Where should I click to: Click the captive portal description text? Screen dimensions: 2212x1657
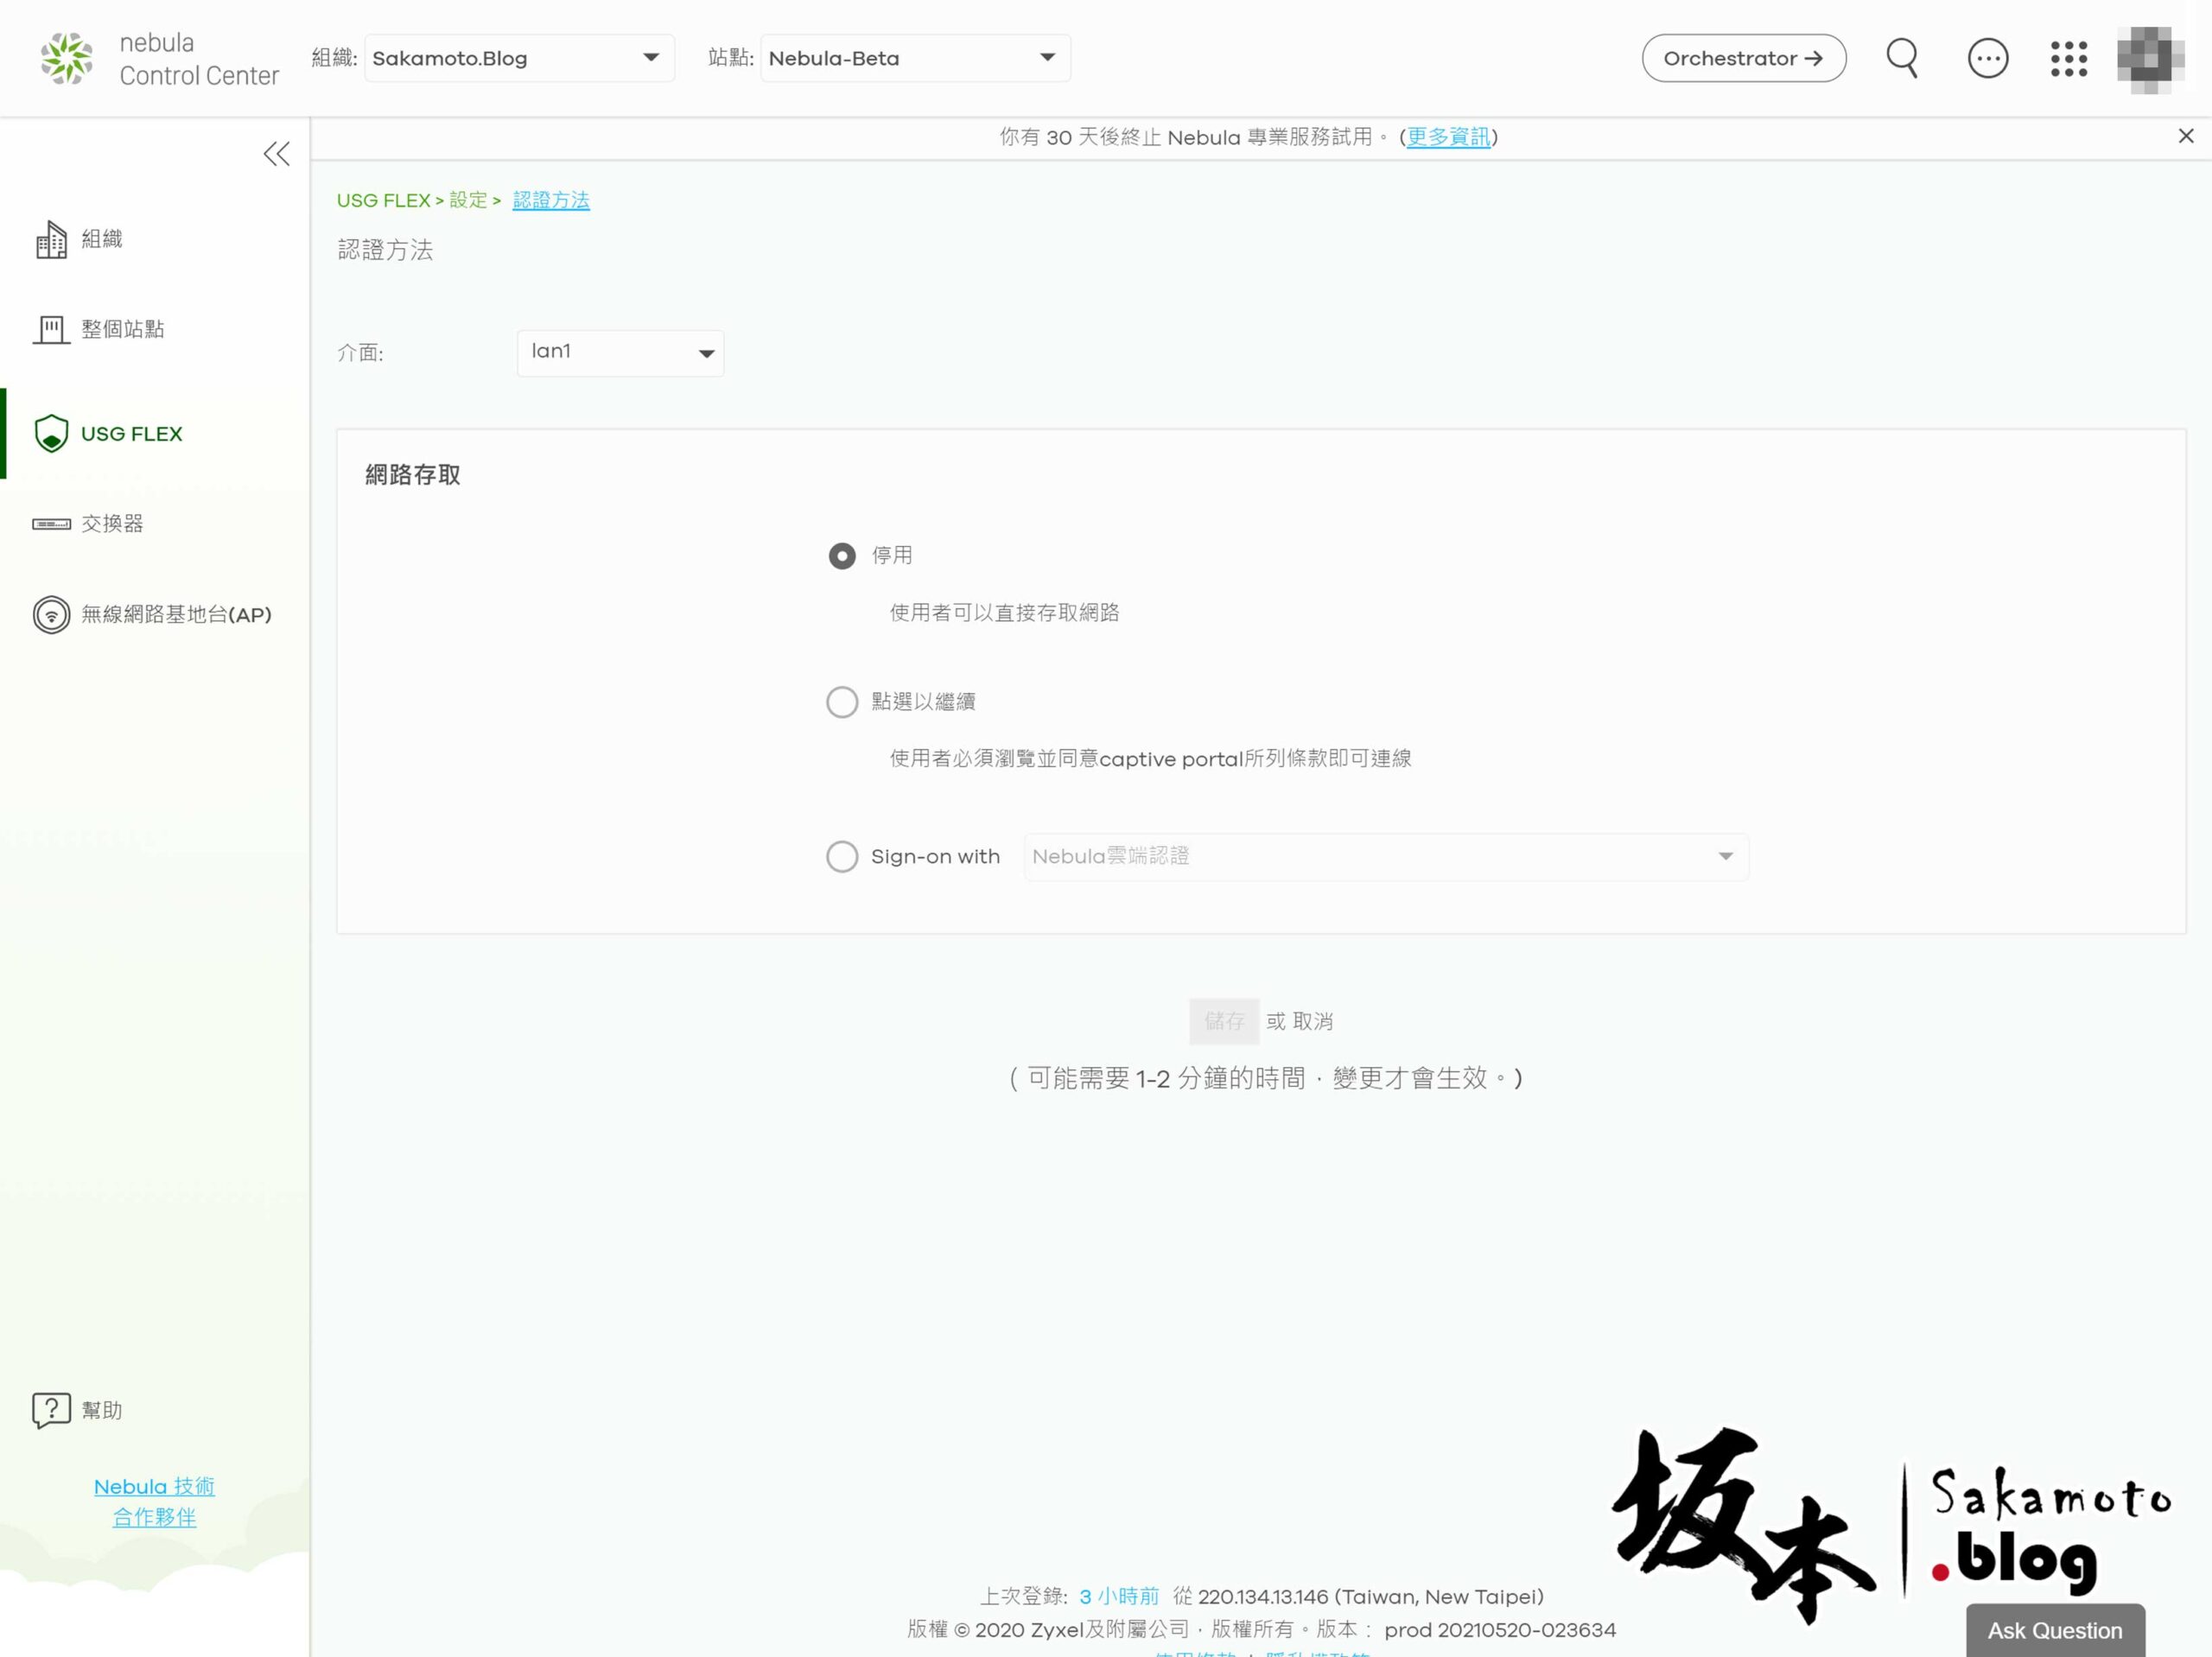1150,759
